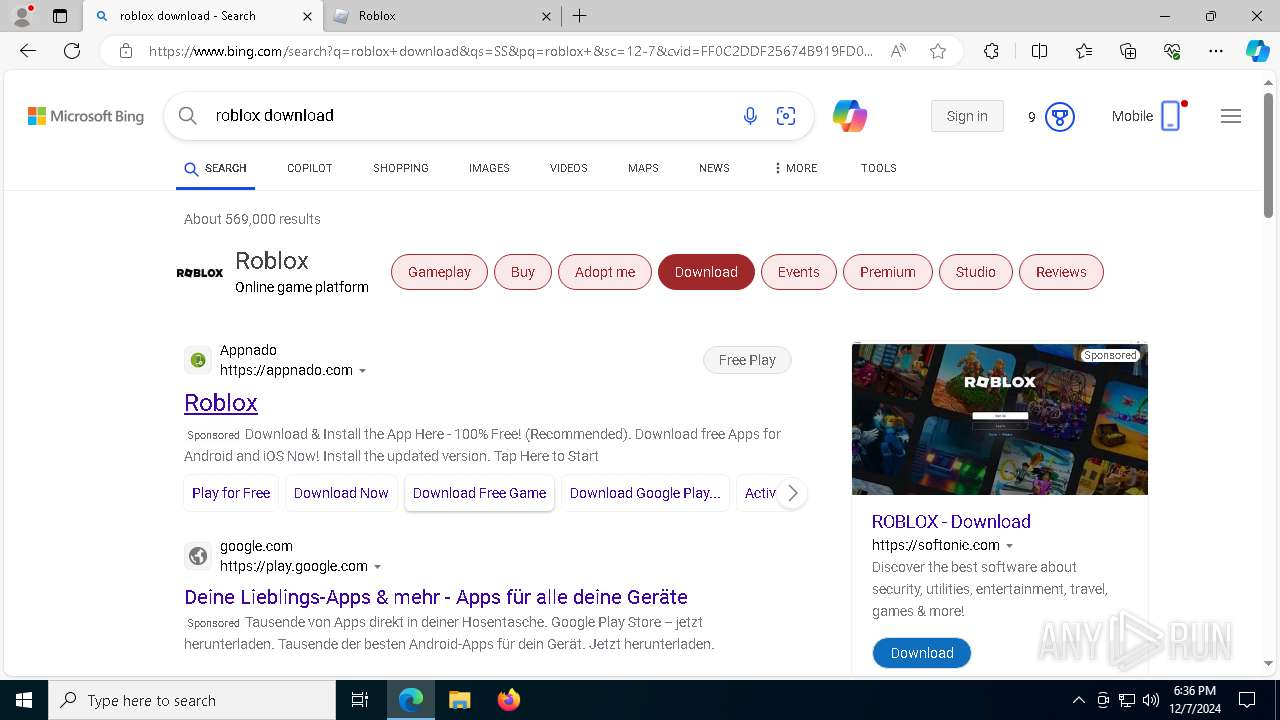Screen dimensions: 1280x720
Task: Search using voice microphone icon
Action: pos(750,116)
